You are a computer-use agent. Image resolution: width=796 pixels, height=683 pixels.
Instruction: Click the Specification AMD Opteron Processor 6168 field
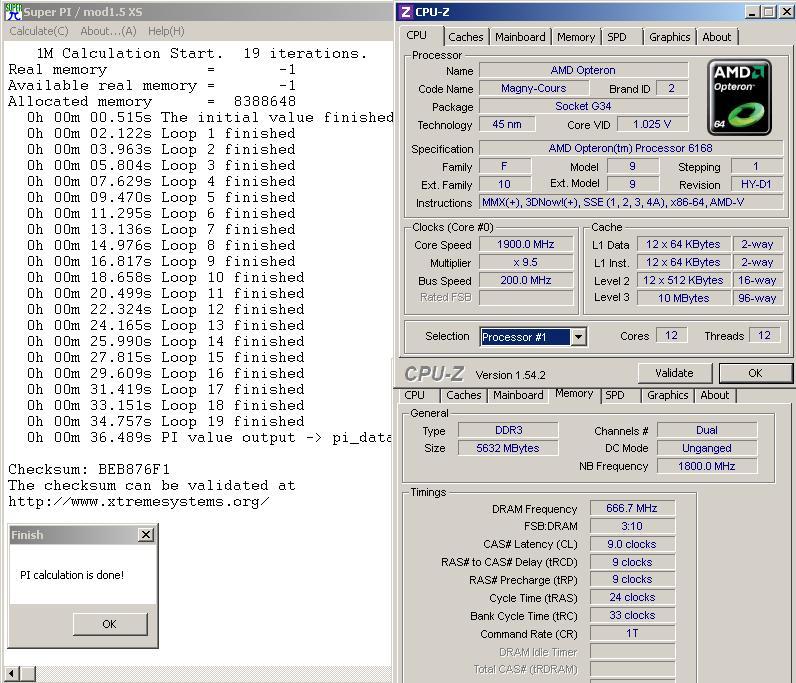pos(631,148)
